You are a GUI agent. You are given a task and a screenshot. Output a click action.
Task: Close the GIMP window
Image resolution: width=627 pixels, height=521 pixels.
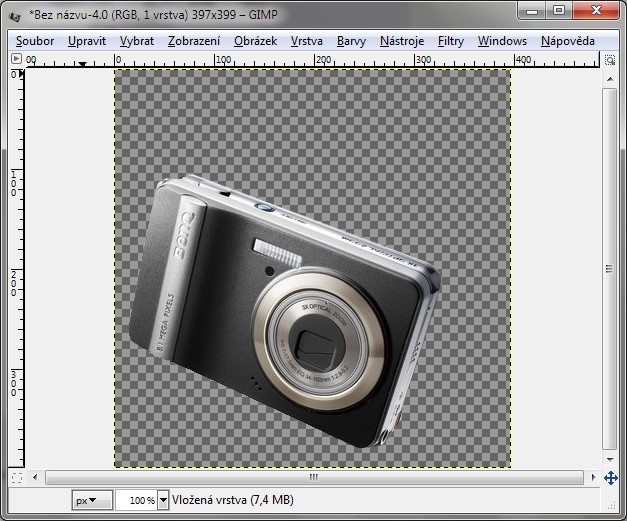pos(596,11)
